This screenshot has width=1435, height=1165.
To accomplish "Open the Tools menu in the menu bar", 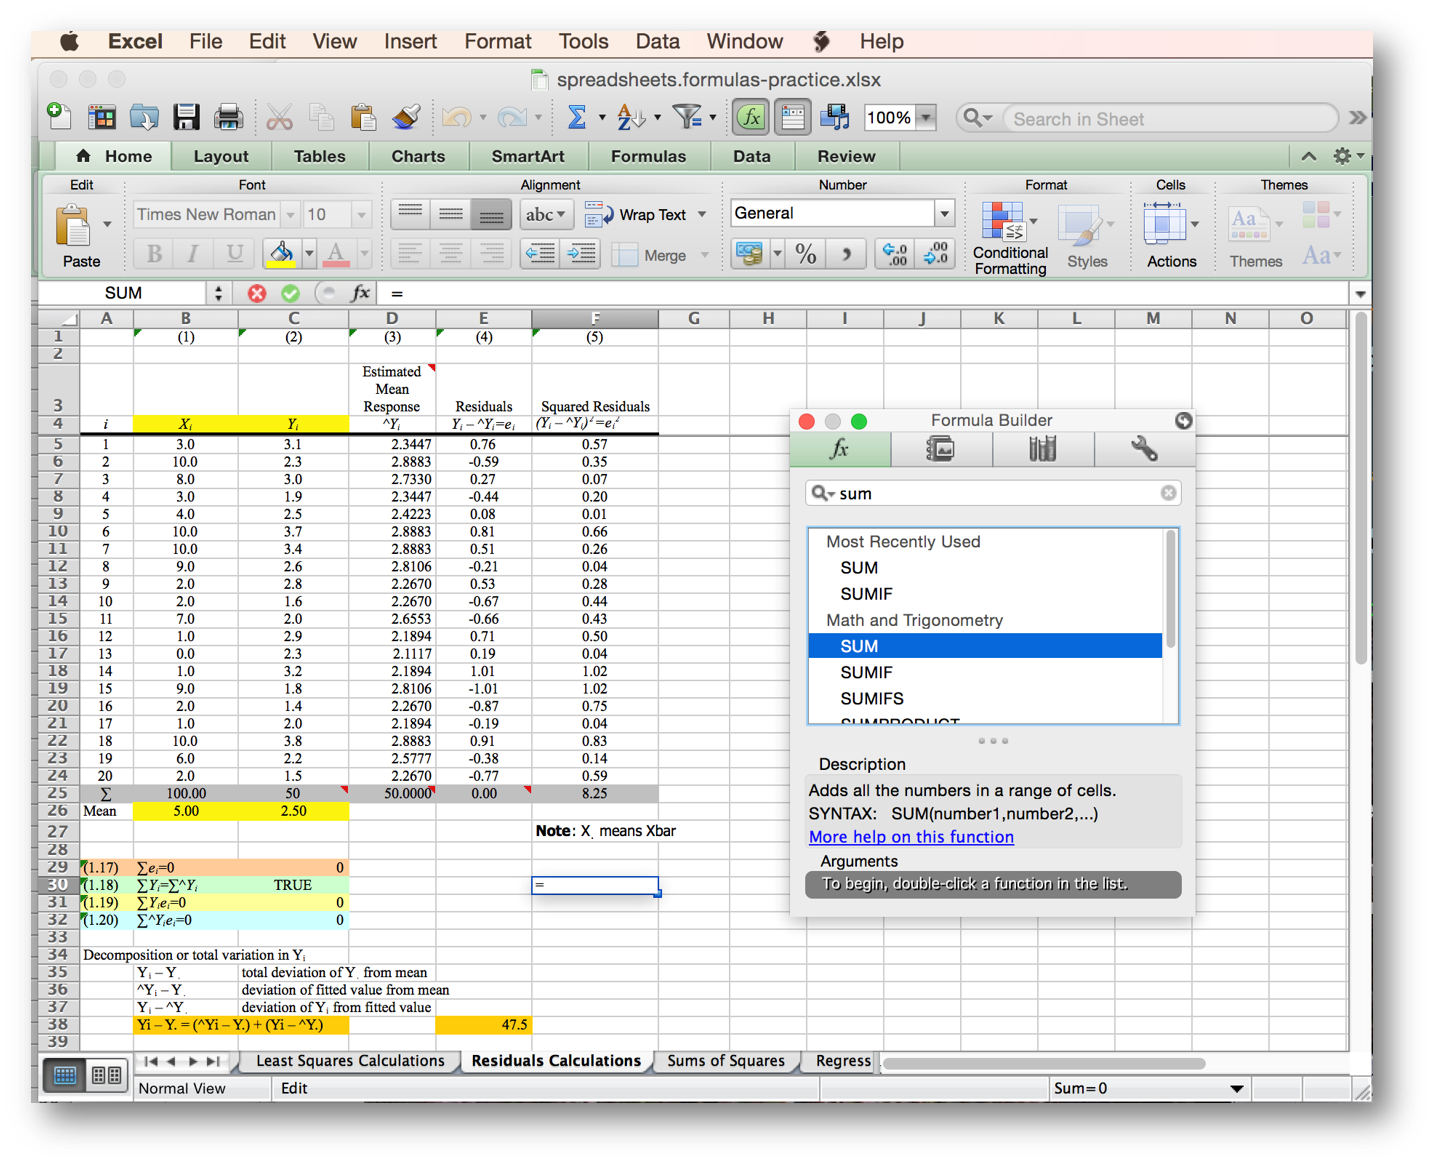I will (x=583, y=41).
